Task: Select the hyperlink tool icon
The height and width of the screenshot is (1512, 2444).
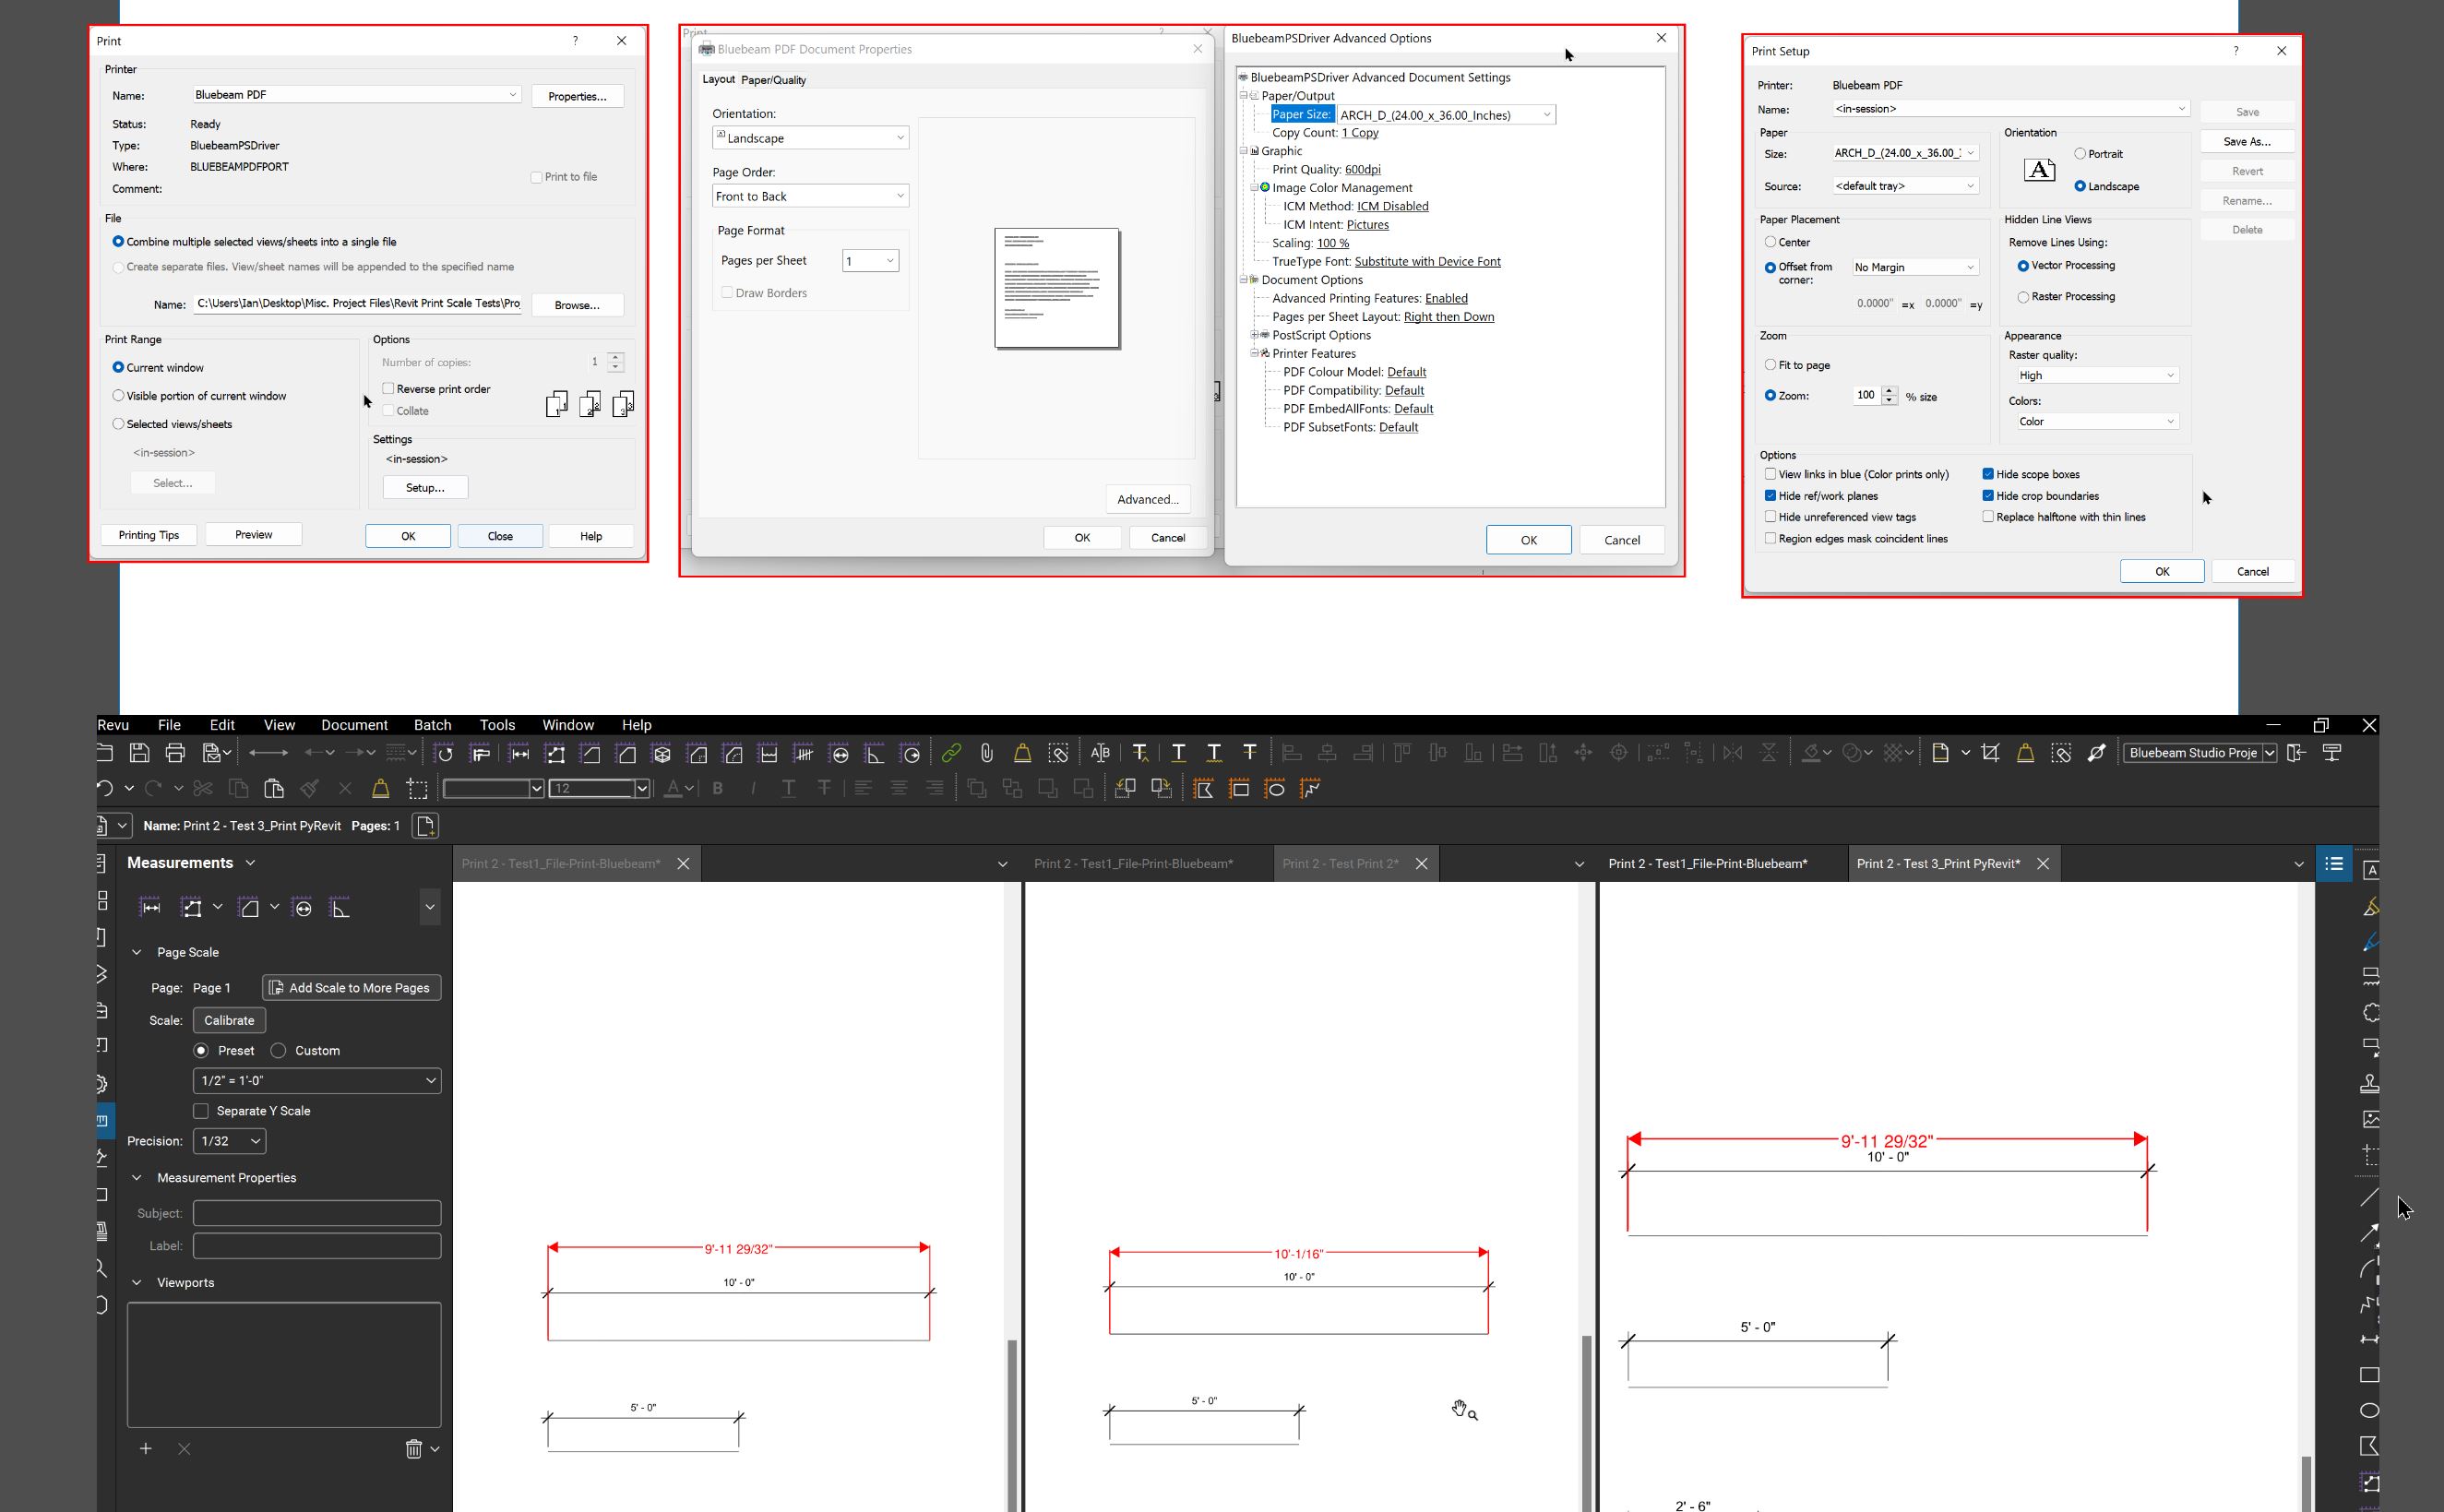Action: coord(951,753)
